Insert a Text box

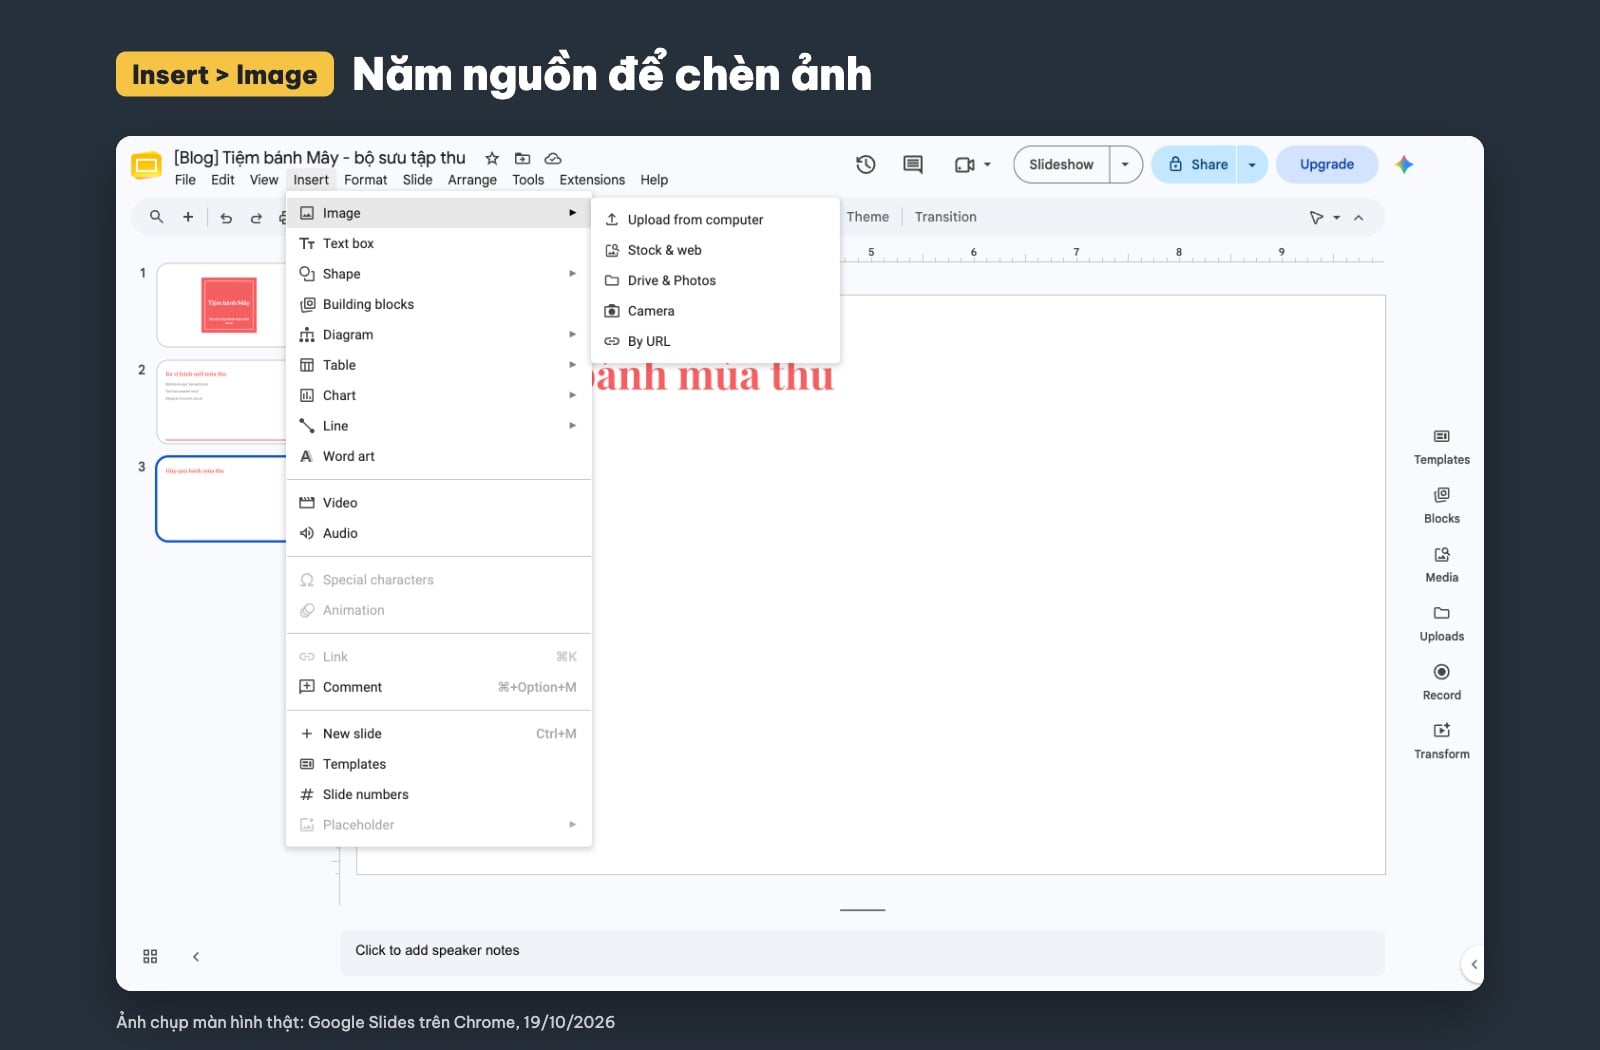tap(439, 244)
